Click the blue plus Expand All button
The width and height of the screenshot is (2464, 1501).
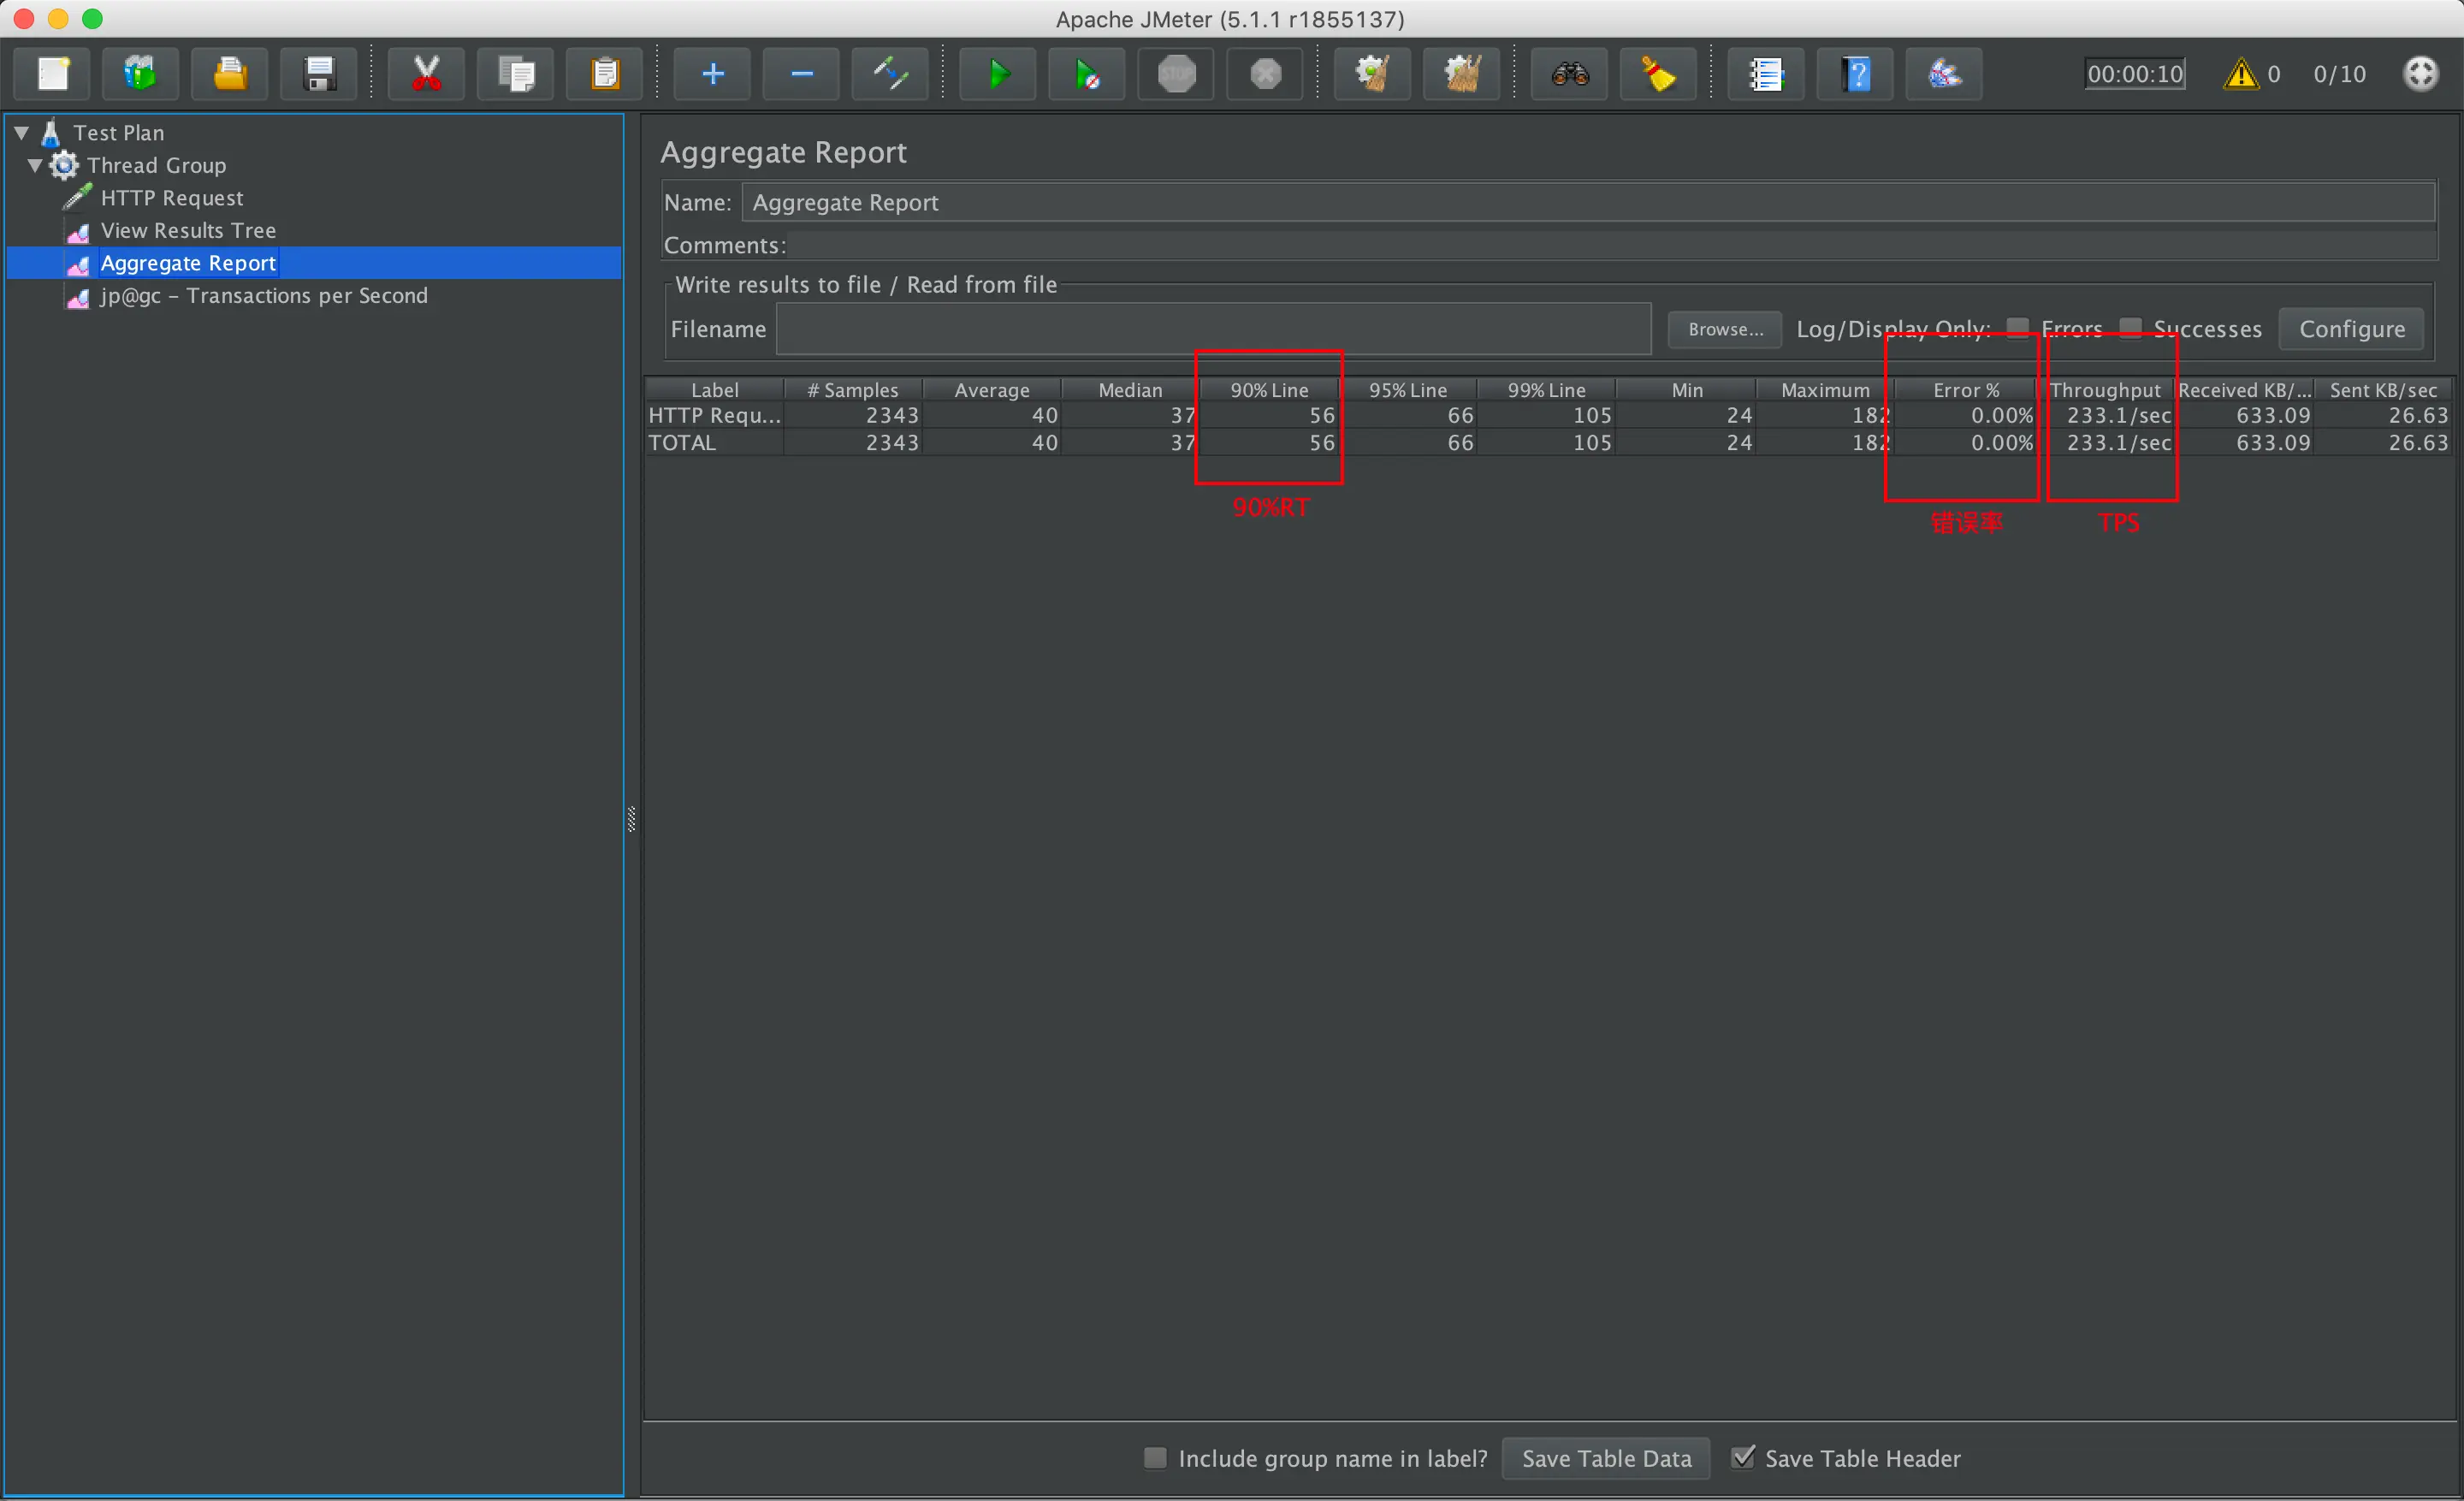point(712,74)
